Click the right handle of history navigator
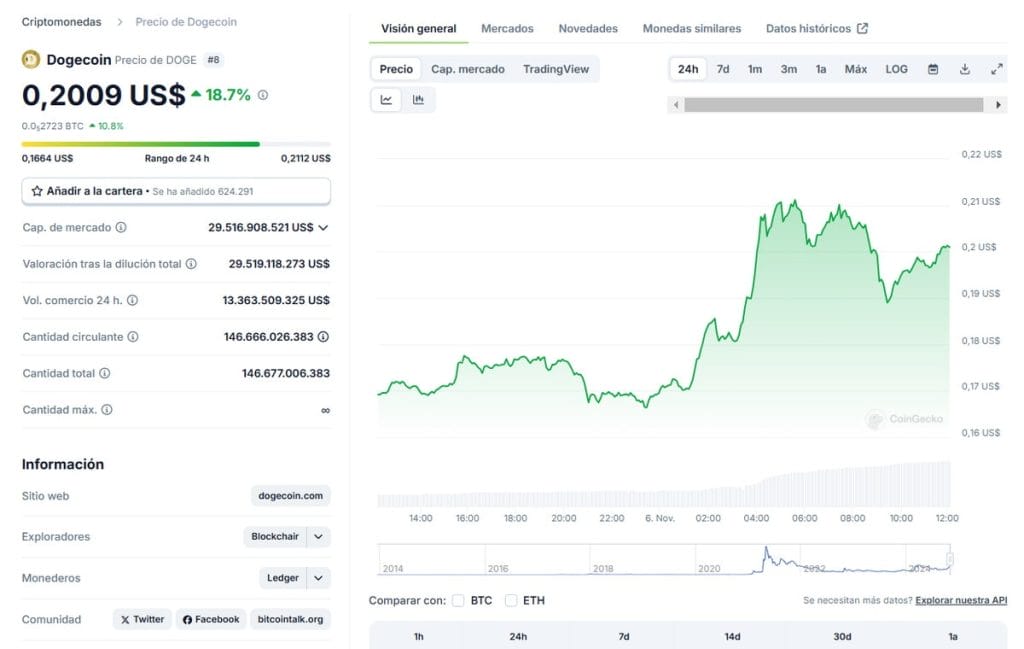The height and width of the screenshot is (649, 1024). [x=950, y=559]
